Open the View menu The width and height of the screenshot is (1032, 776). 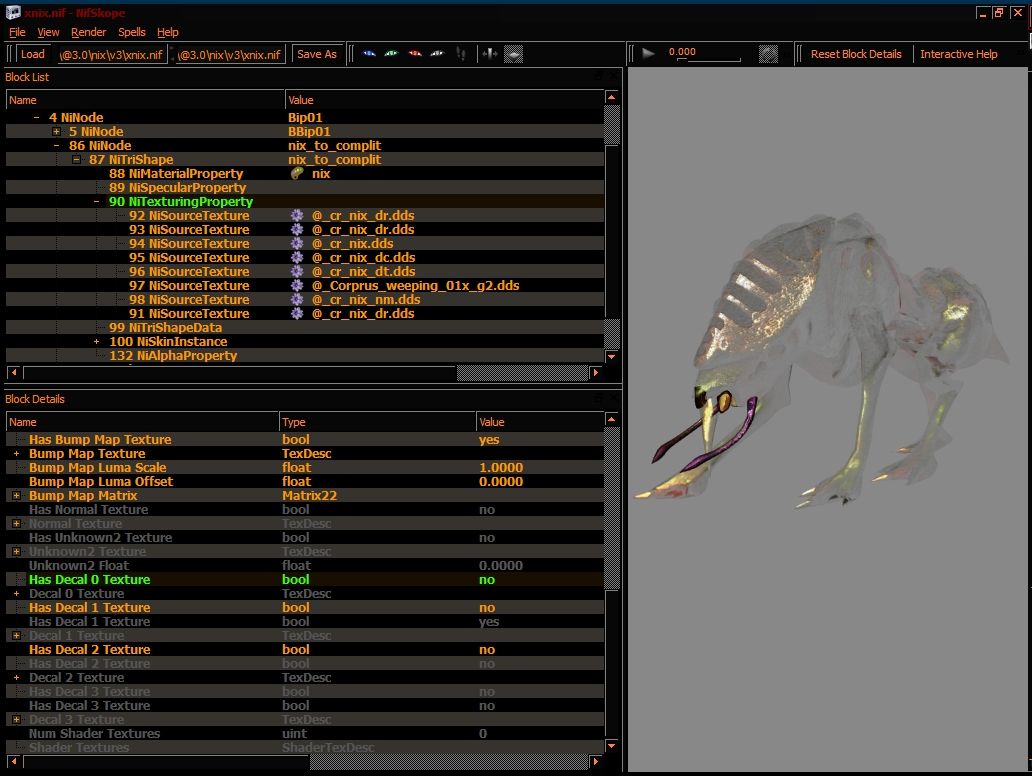coord(48,32)
